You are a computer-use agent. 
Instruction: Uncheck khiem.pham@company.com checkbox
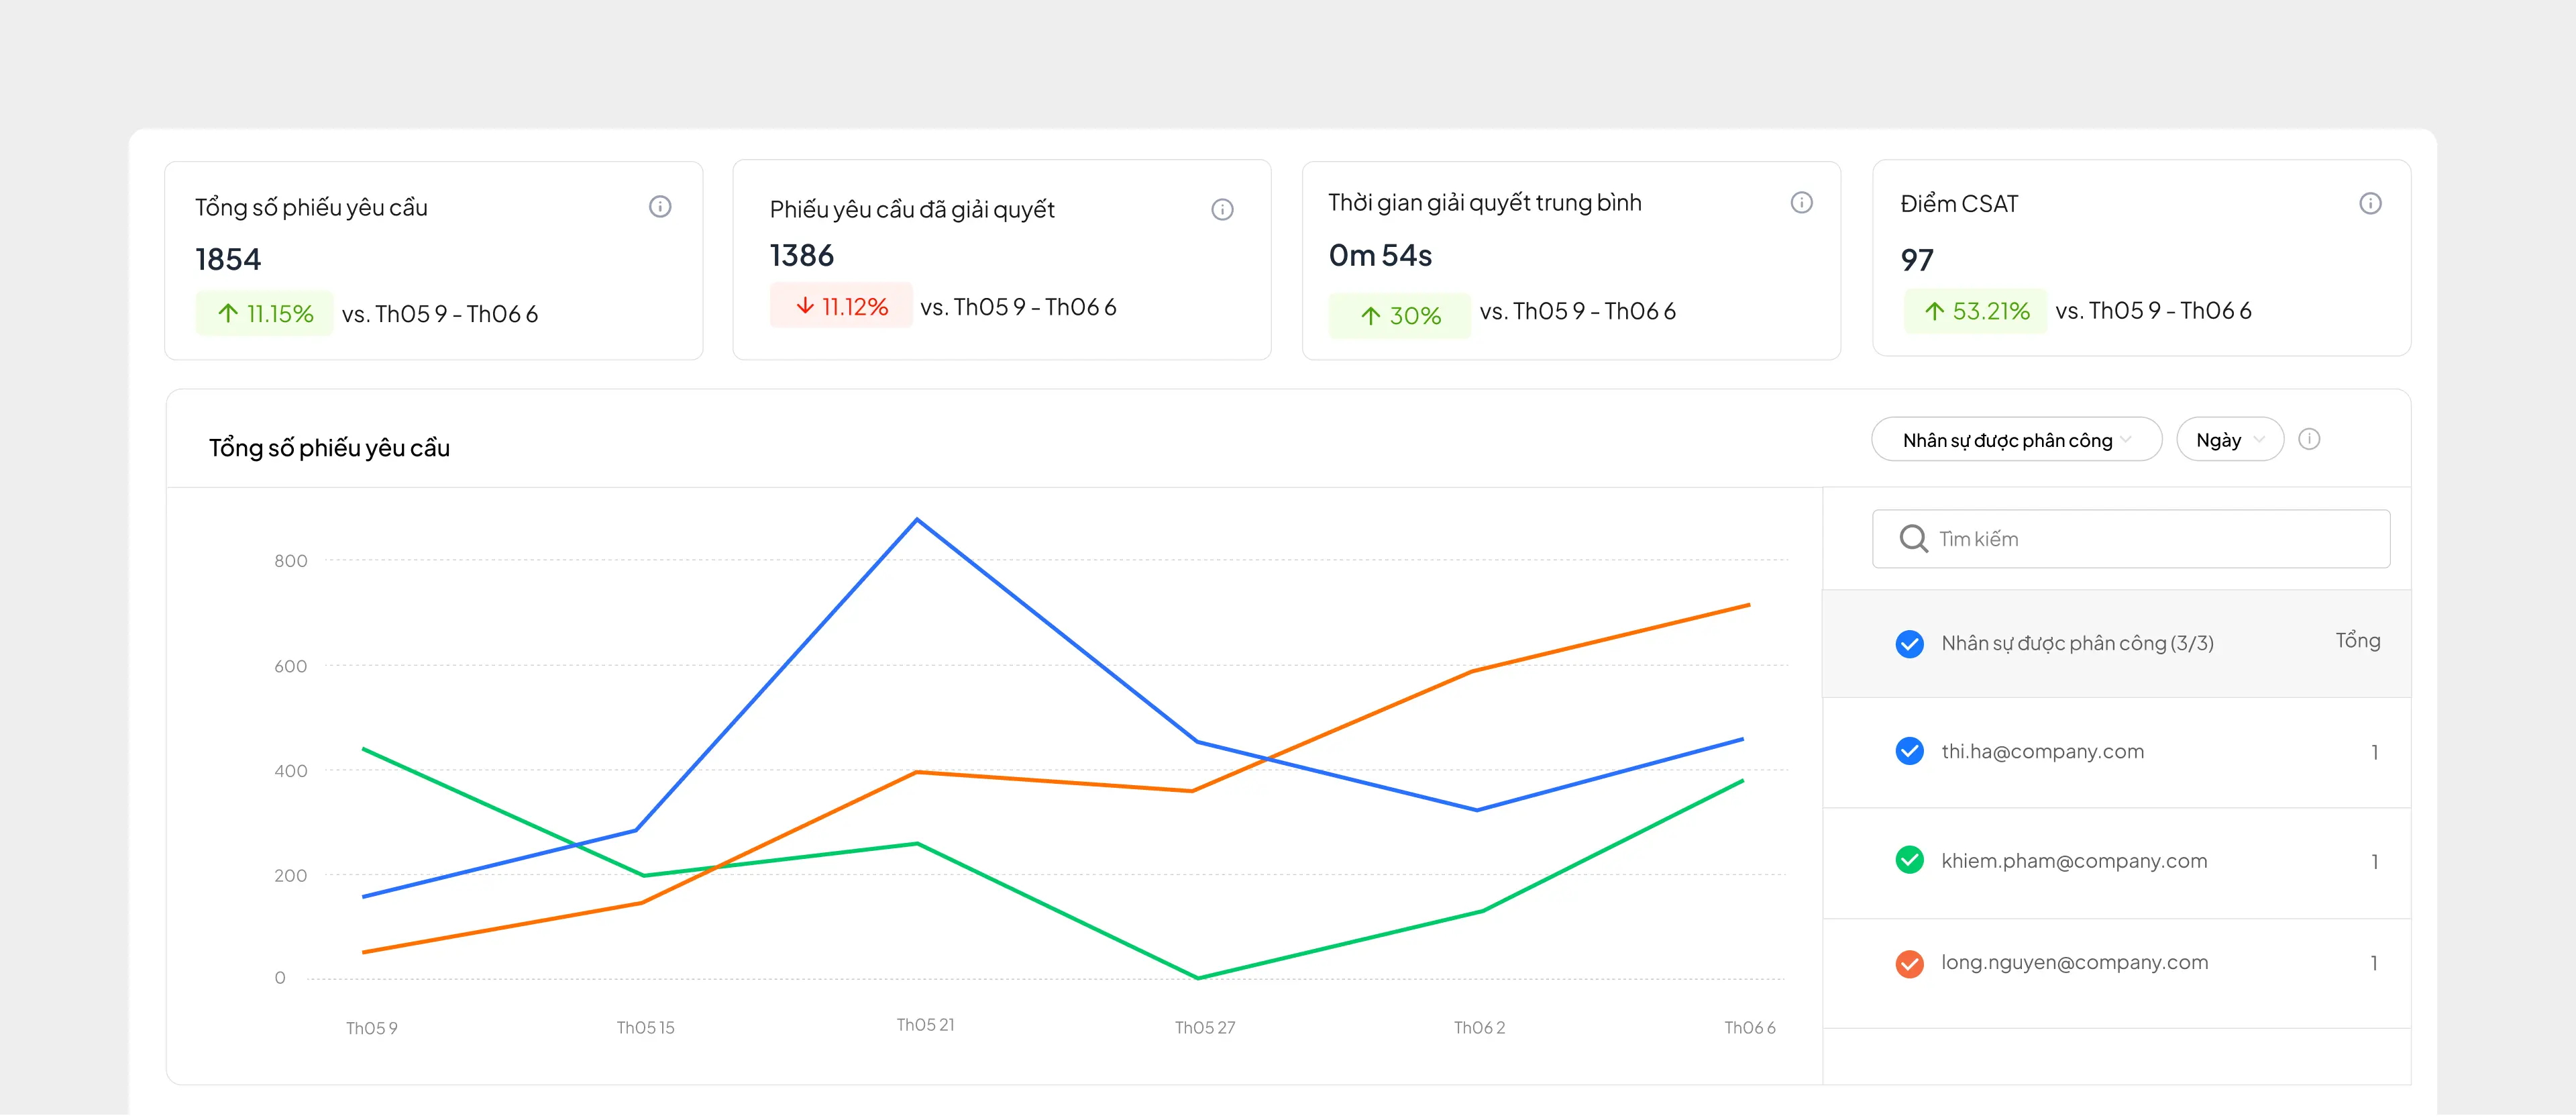click(x=1909, y=860)
